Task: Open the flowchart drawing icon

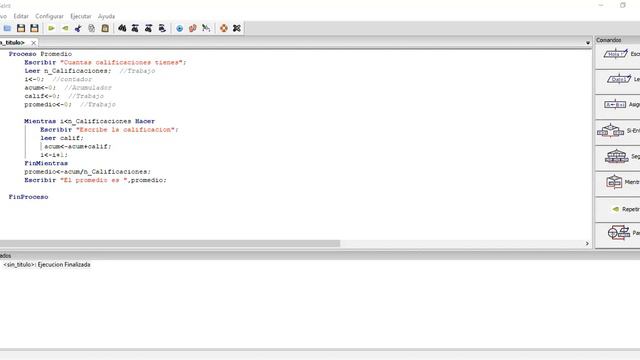Action: click(206, 28)
